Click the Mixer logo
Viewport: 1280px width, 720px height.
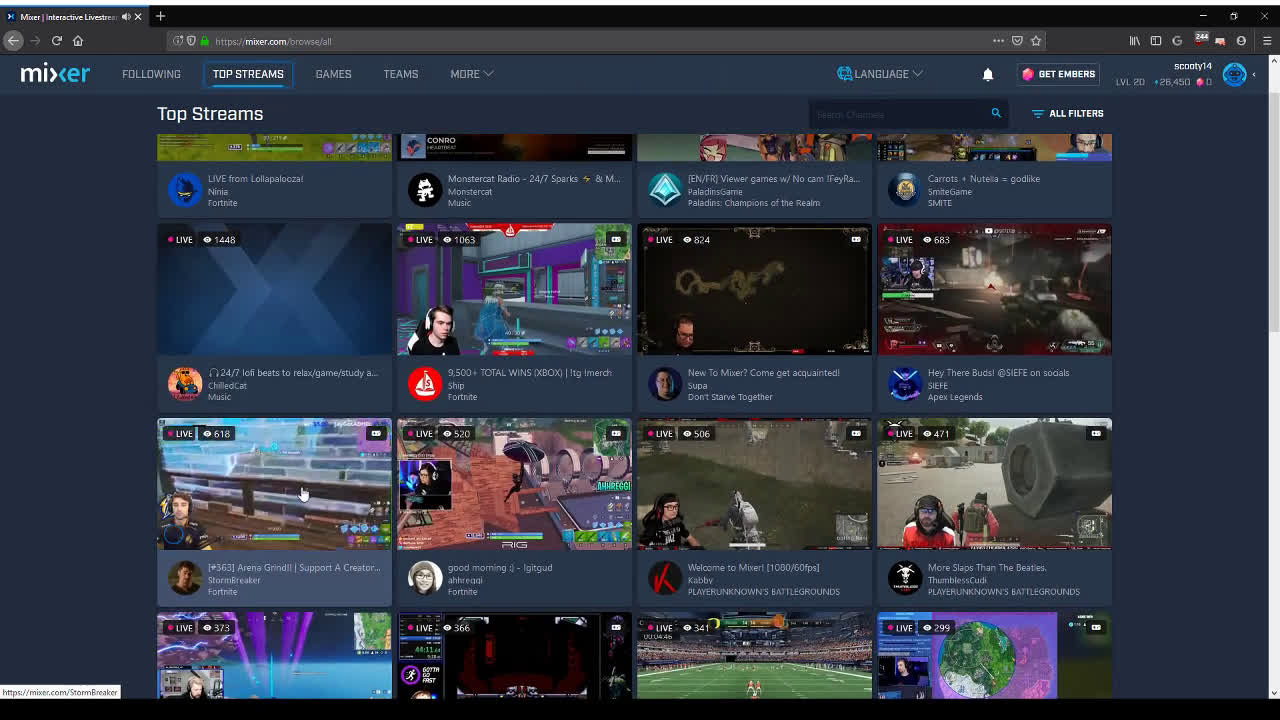[54, 73]
